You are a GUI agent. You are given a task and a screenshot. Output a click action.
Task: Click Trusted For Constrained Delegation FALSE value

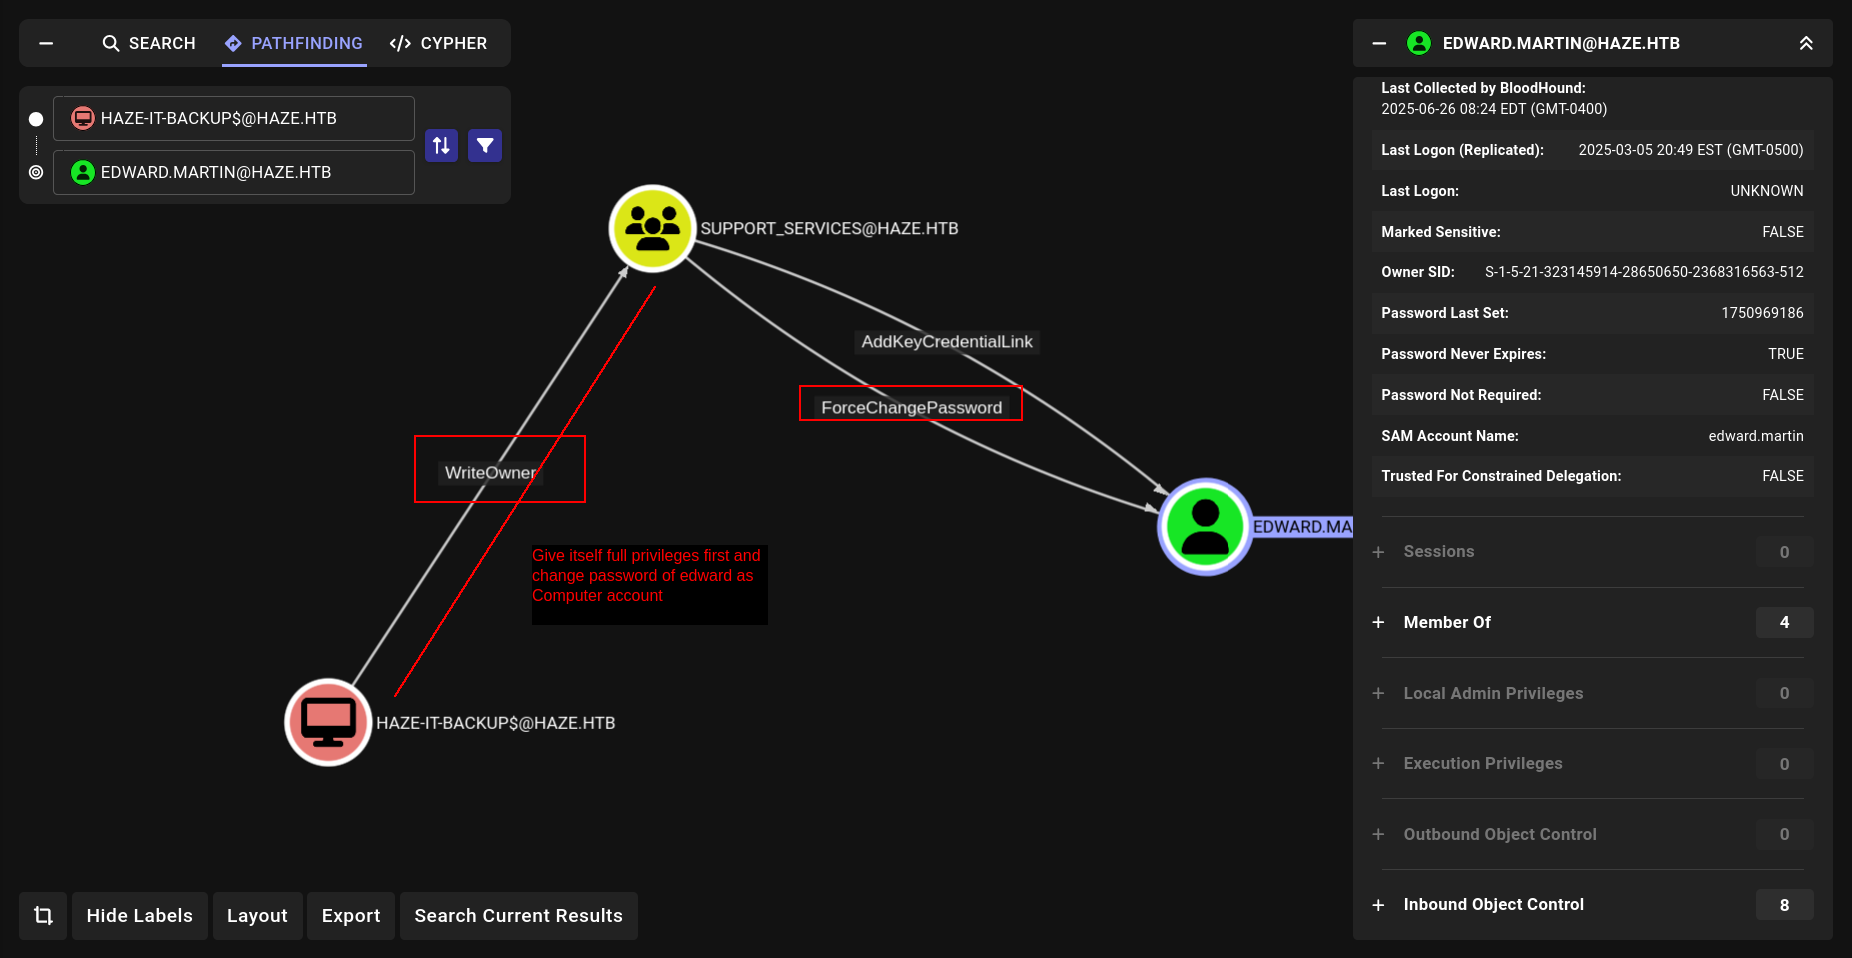tap(1783, 476)
